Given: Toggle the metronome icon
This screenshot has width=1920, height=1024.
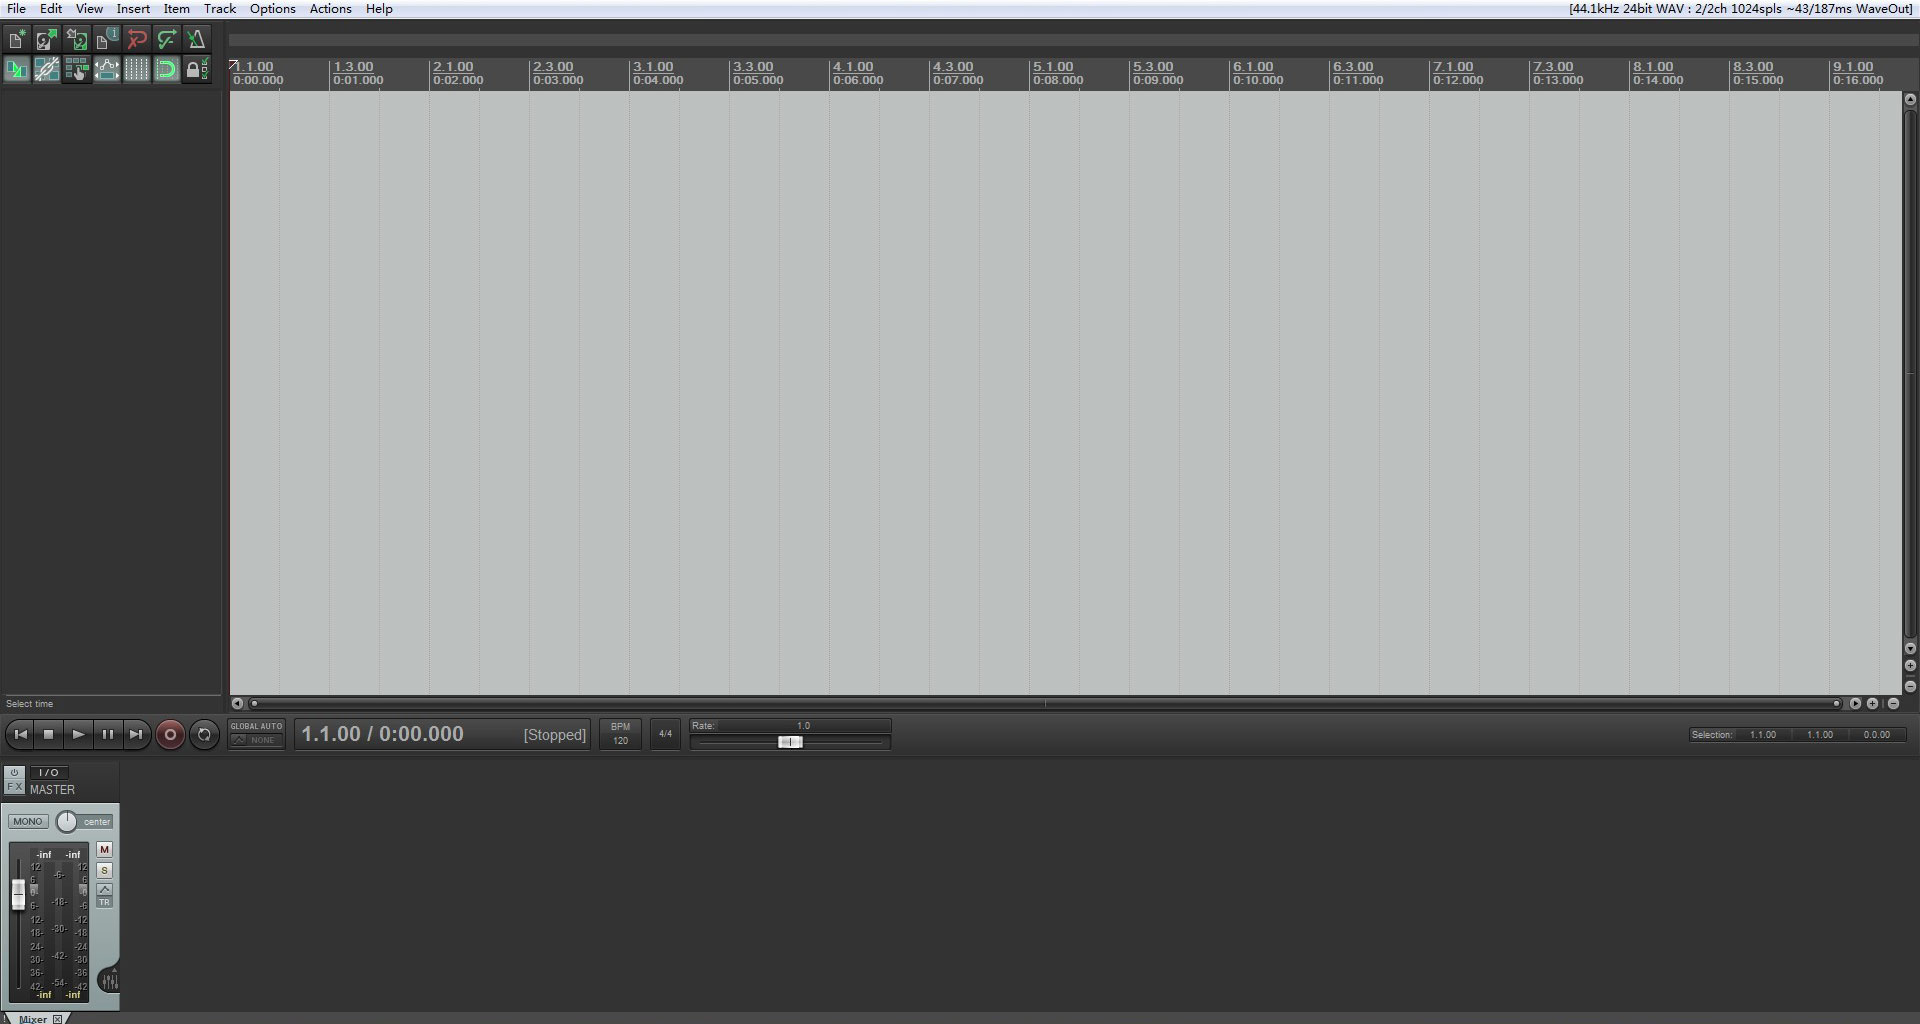Looking at the screenshot, I should pyautogui.click(x=197, y=40).
